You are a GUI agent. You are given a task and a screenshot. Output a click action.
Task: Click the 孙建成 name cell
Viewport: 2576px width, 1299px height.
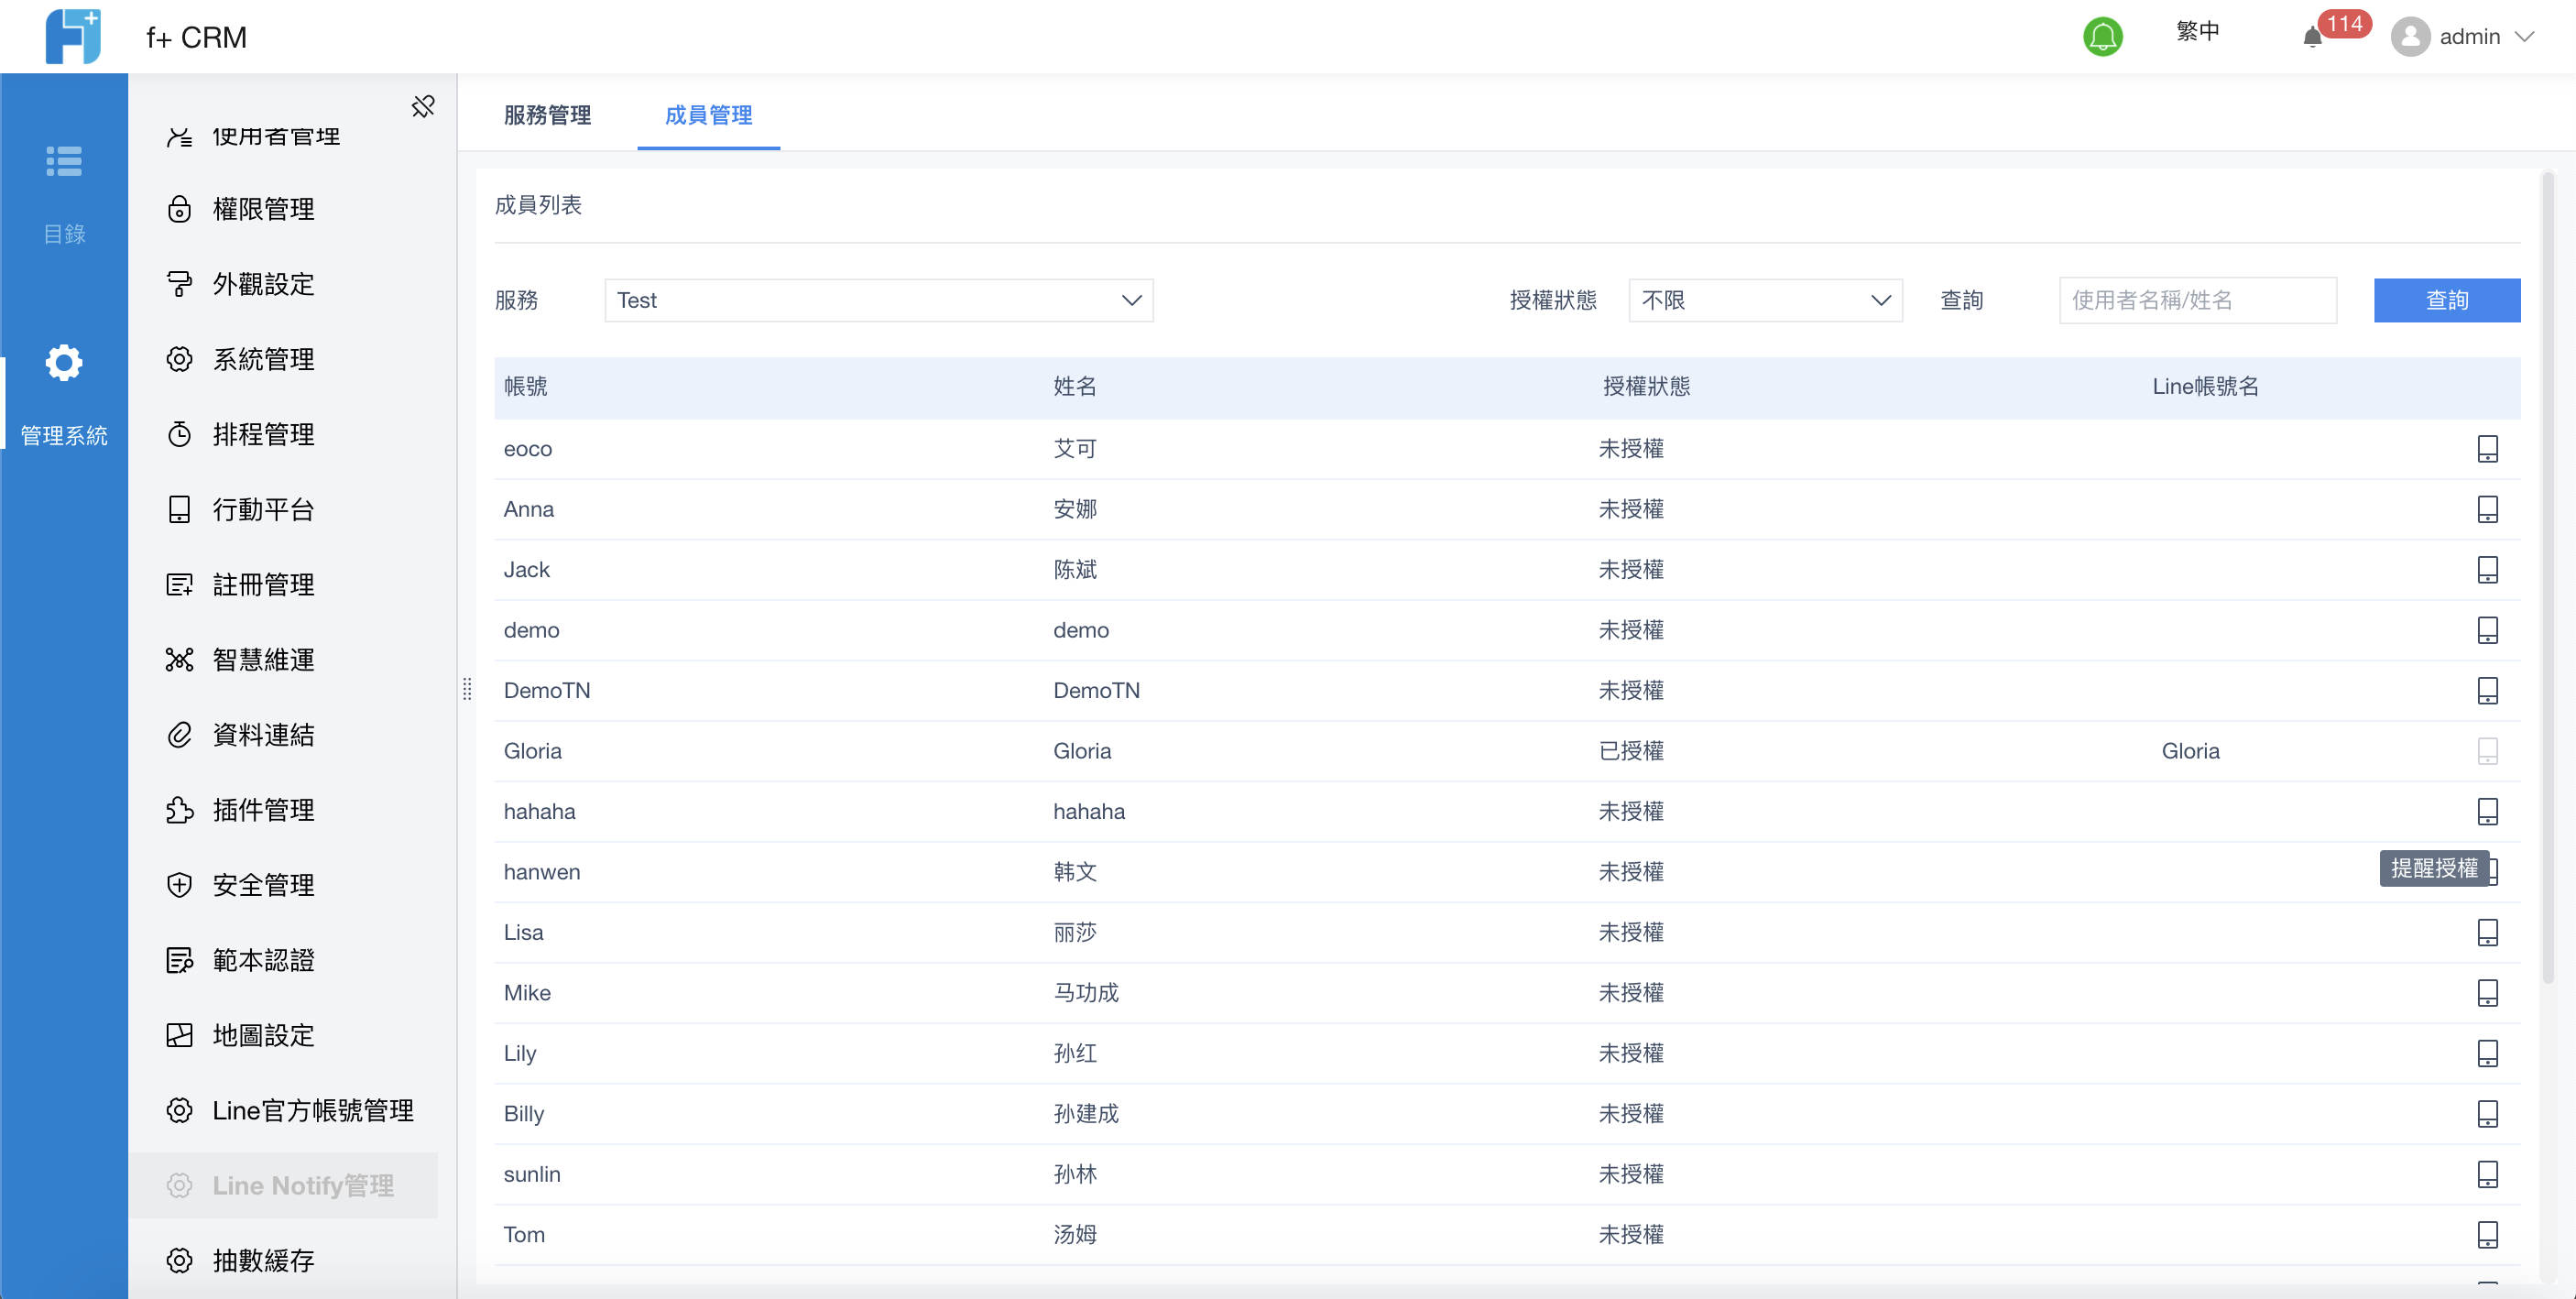[x=1086, y=1114]
